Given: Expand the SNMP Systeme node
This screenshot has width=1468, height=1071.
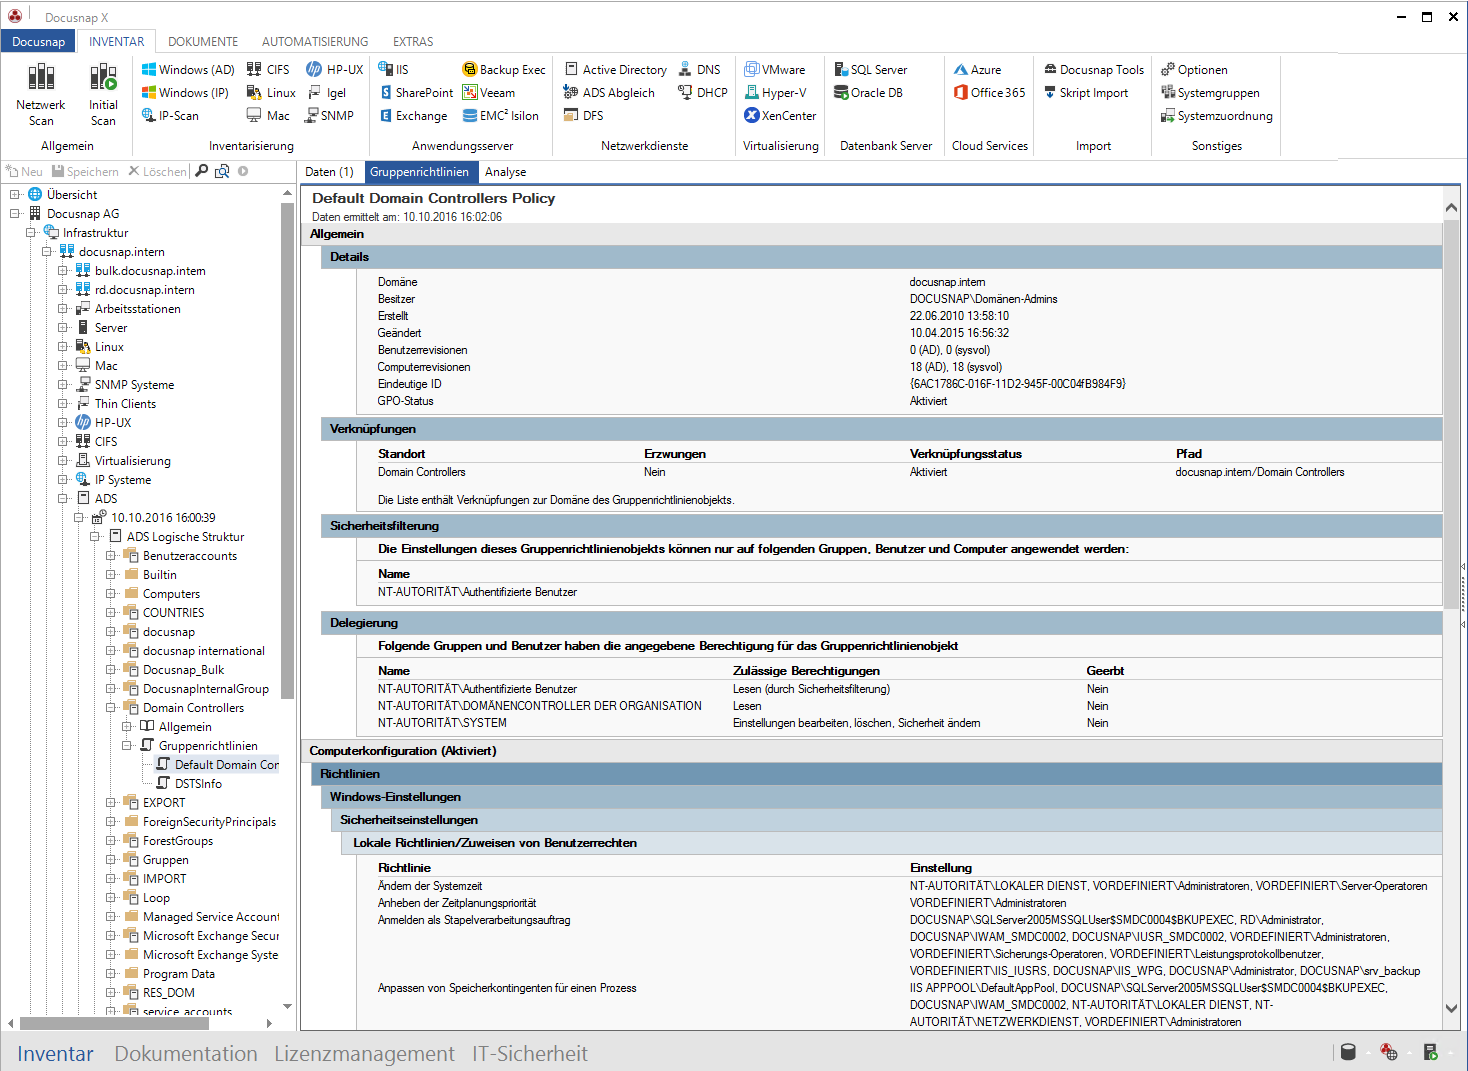Looking at the screenshot, I should pos(63,384).
